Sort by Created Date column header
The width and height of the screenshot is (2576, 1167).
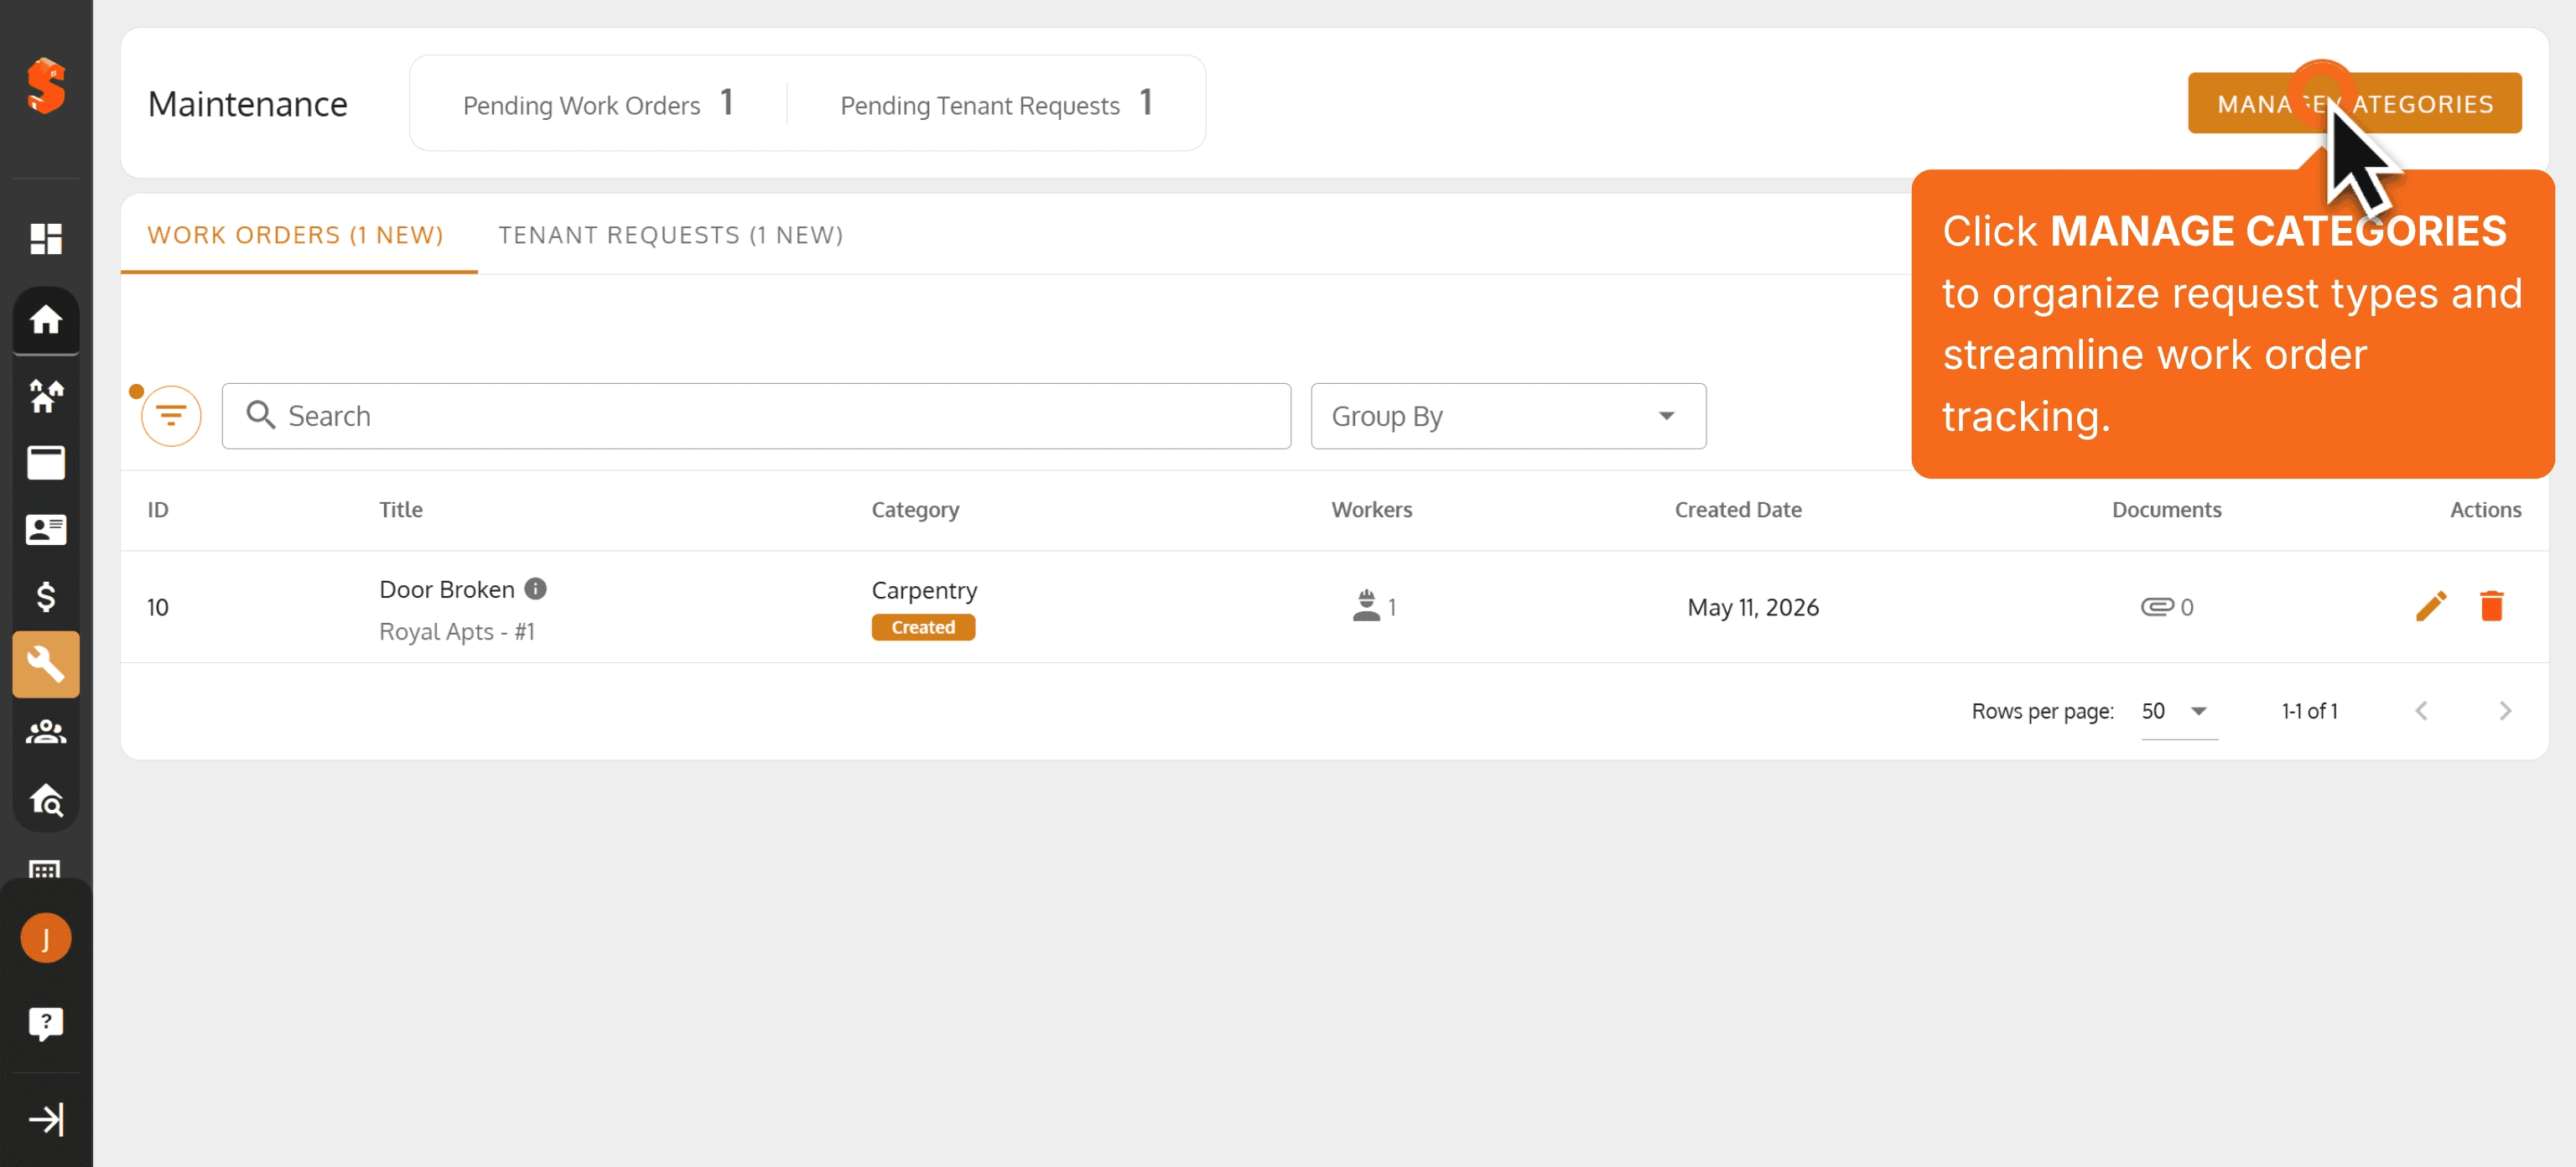(x=1738, y=510)
